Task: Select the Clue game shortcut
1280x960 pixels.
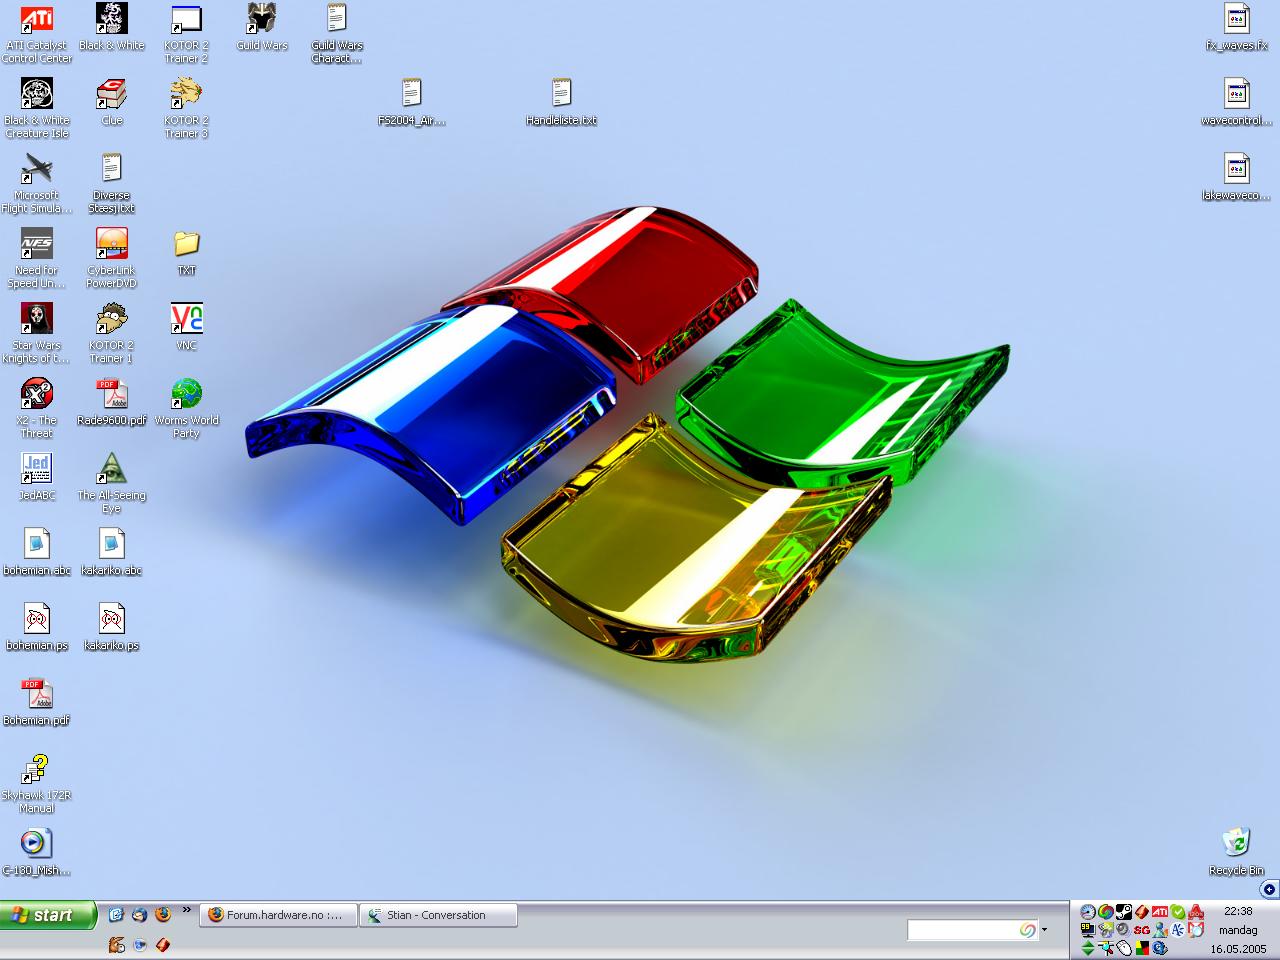Action: 112,102
